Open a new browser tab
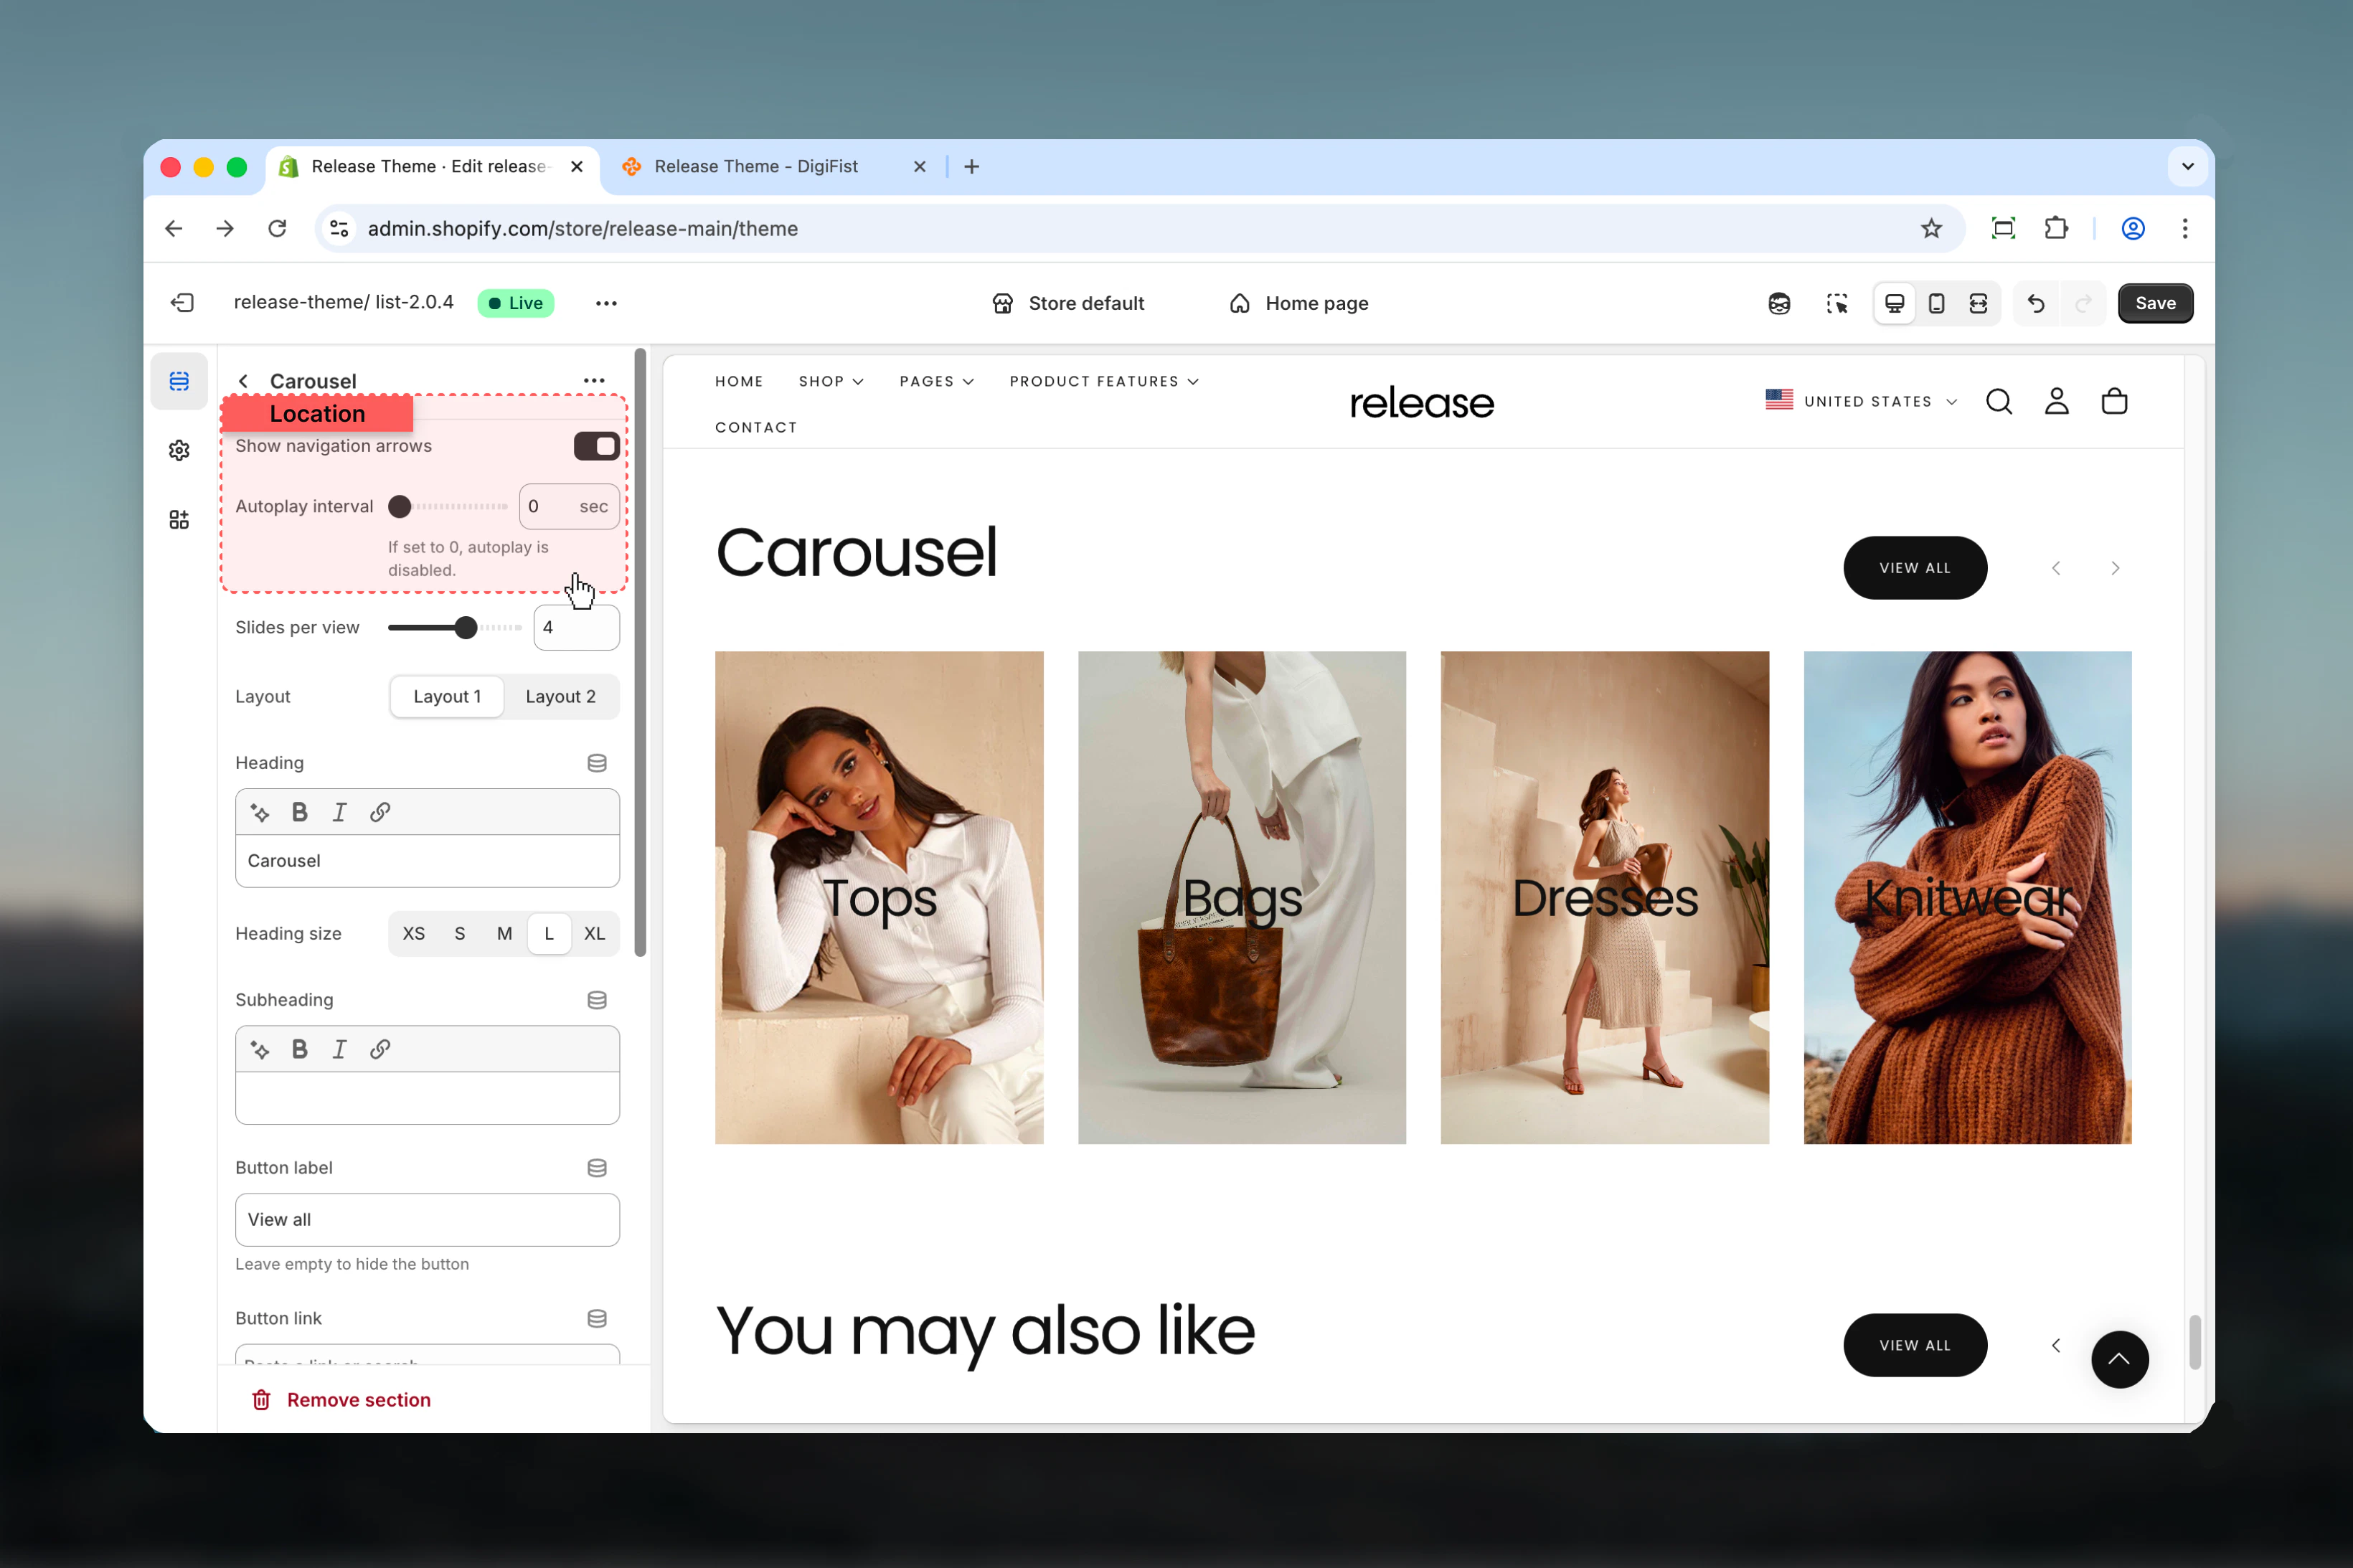This screenshot has width=2353, height=1568. (971, 166)
